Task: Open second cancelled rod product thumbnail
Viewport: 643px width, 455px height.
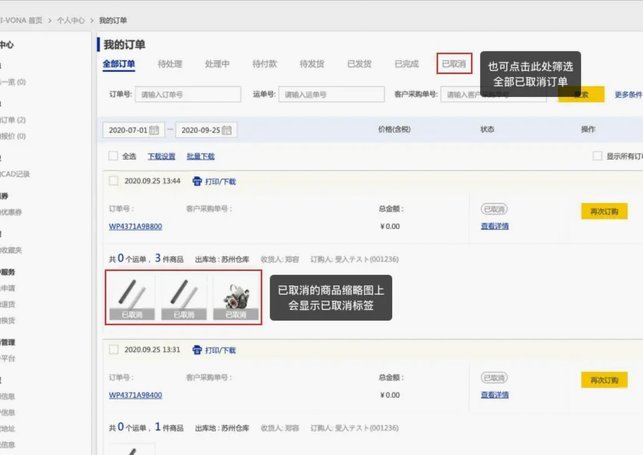Action: [x=184, y=297]
